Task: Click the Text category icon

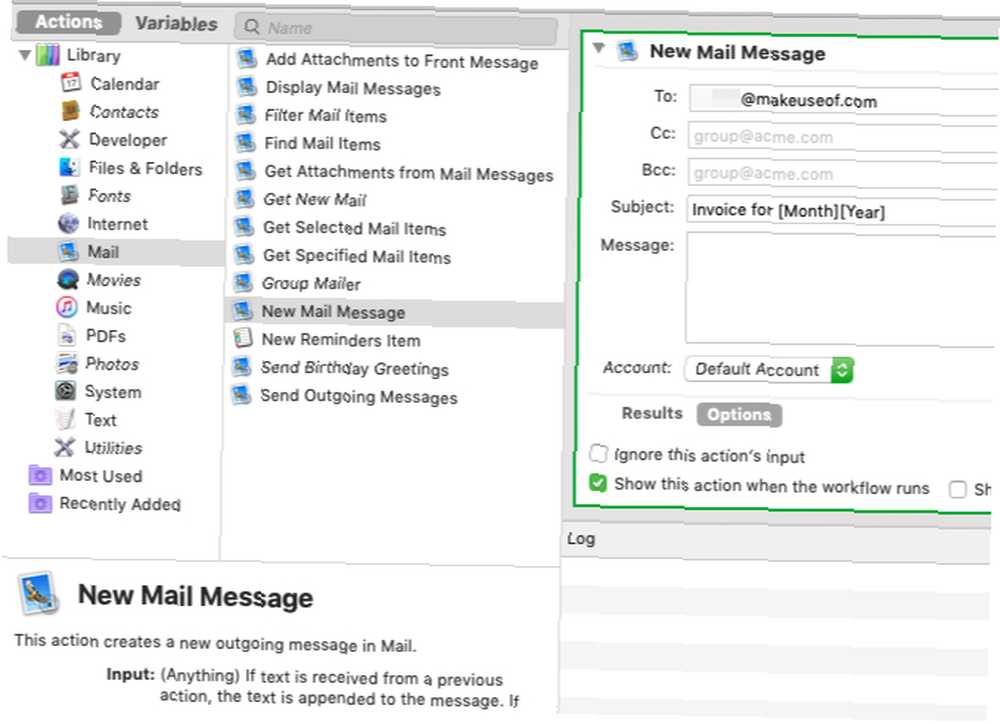Action: click(x=65, y=418)
